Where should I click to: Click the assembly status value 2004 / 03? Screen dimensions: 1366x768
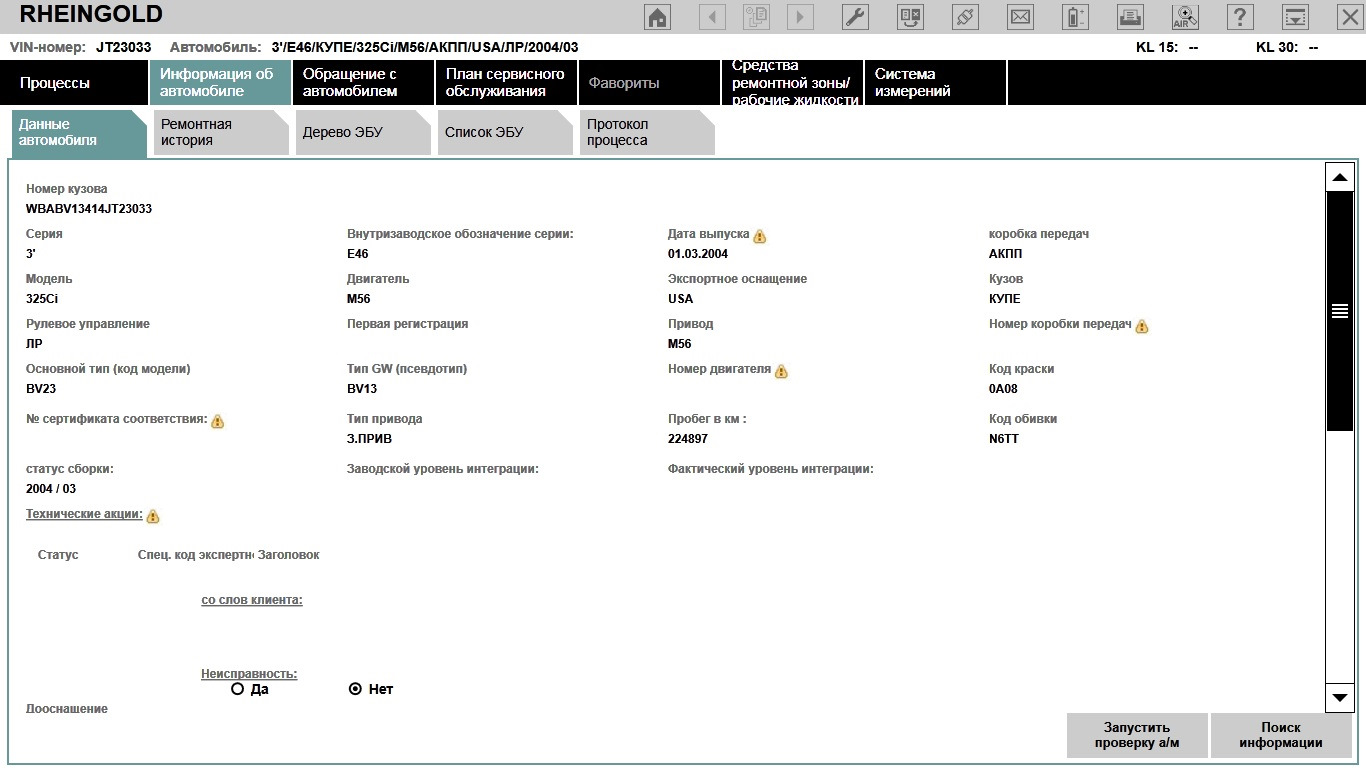(51, 489)
